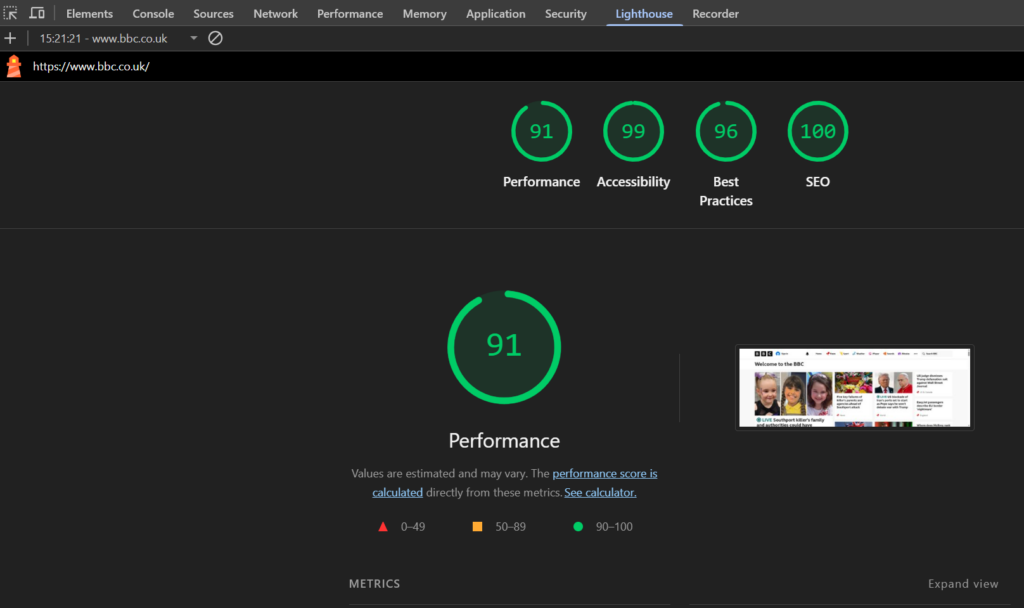Open the Application tab

495,14
